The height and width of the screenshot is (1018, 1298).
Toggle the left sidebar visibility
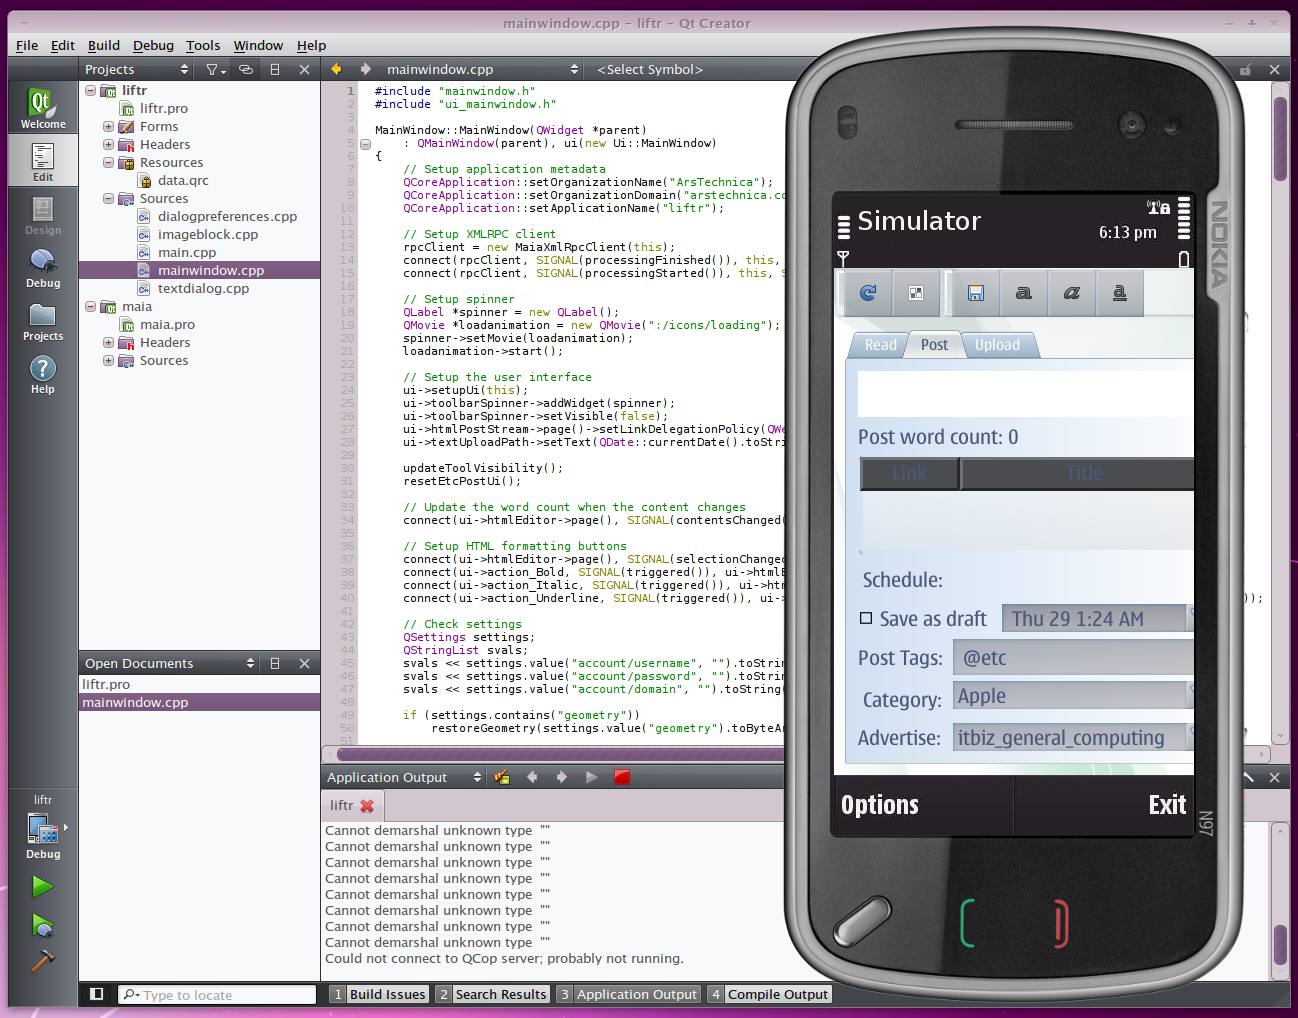coord(97,994)
